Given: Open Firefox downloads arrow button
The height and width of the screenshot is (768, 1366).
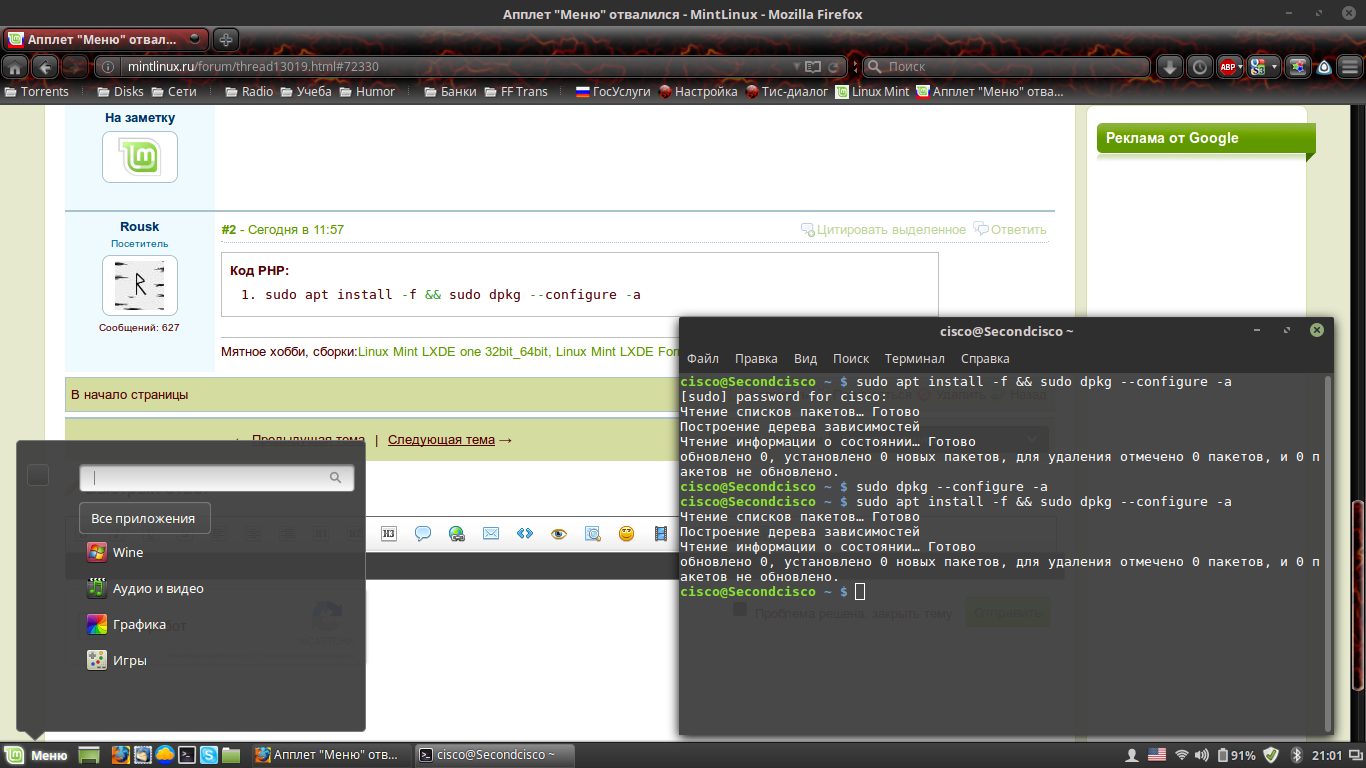Looking at the screenshot, I should click(x=1170, y=67).
